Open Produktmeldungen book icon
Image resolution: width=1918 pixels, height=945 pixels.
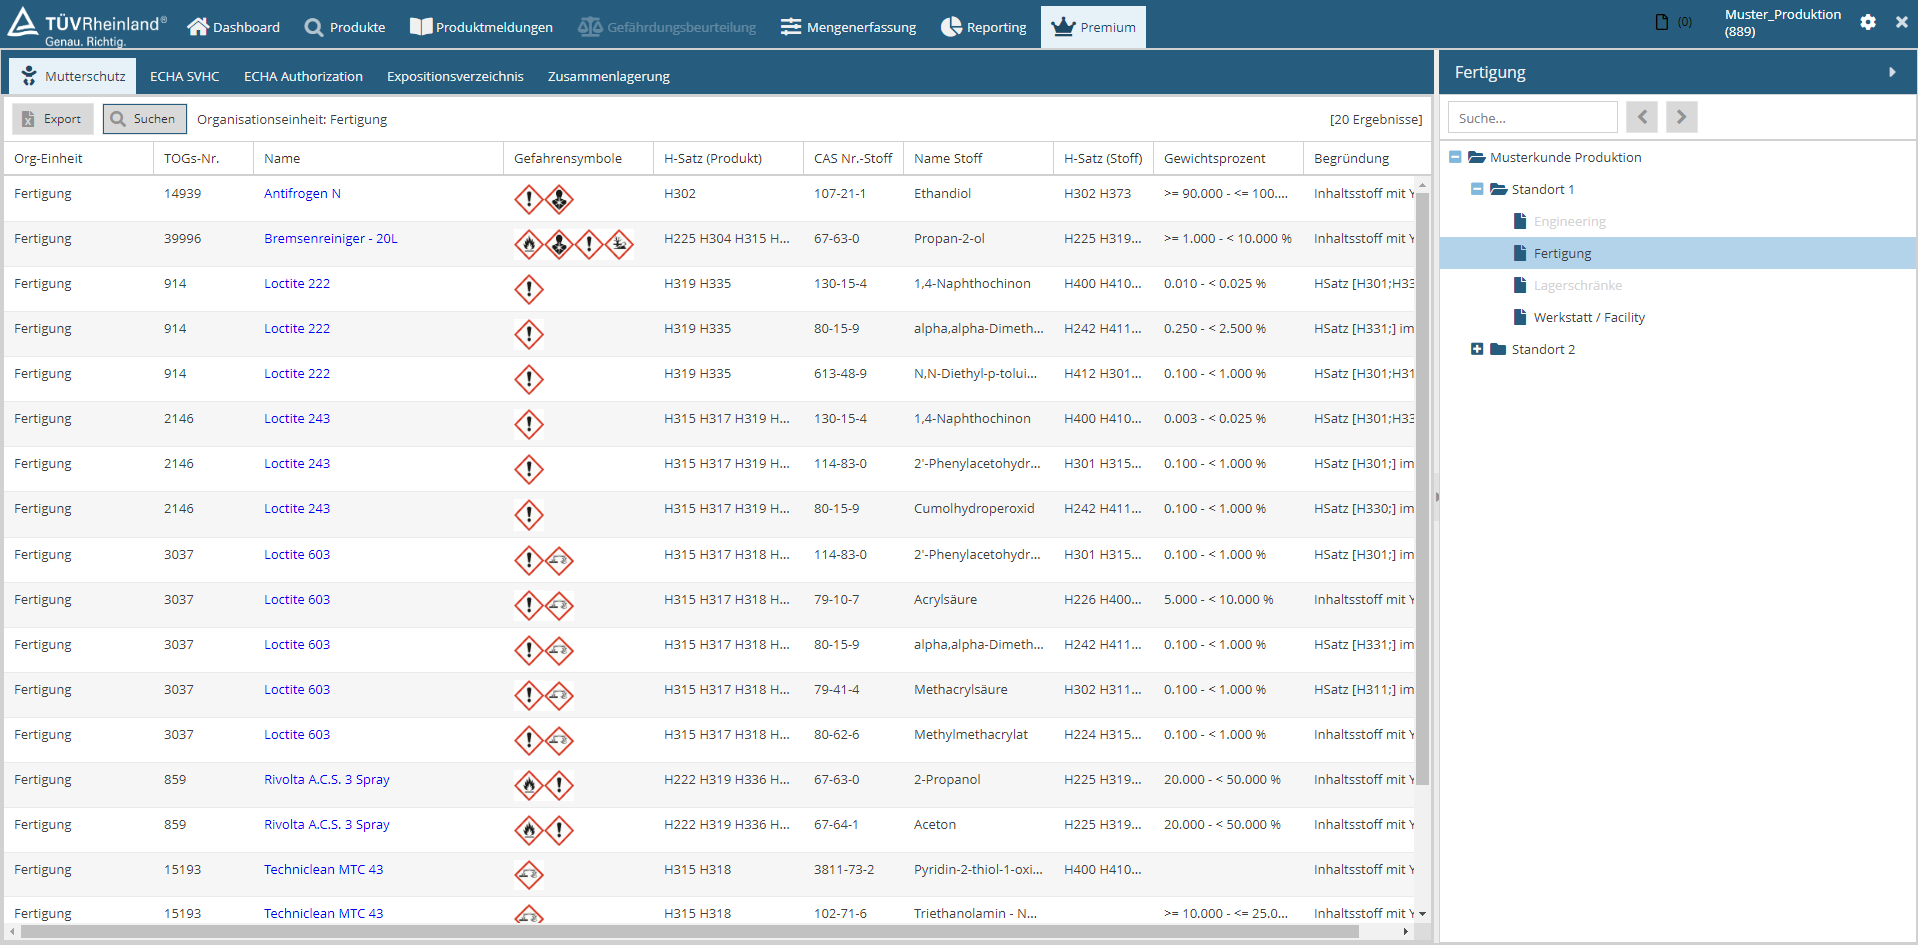coord(421,27)
